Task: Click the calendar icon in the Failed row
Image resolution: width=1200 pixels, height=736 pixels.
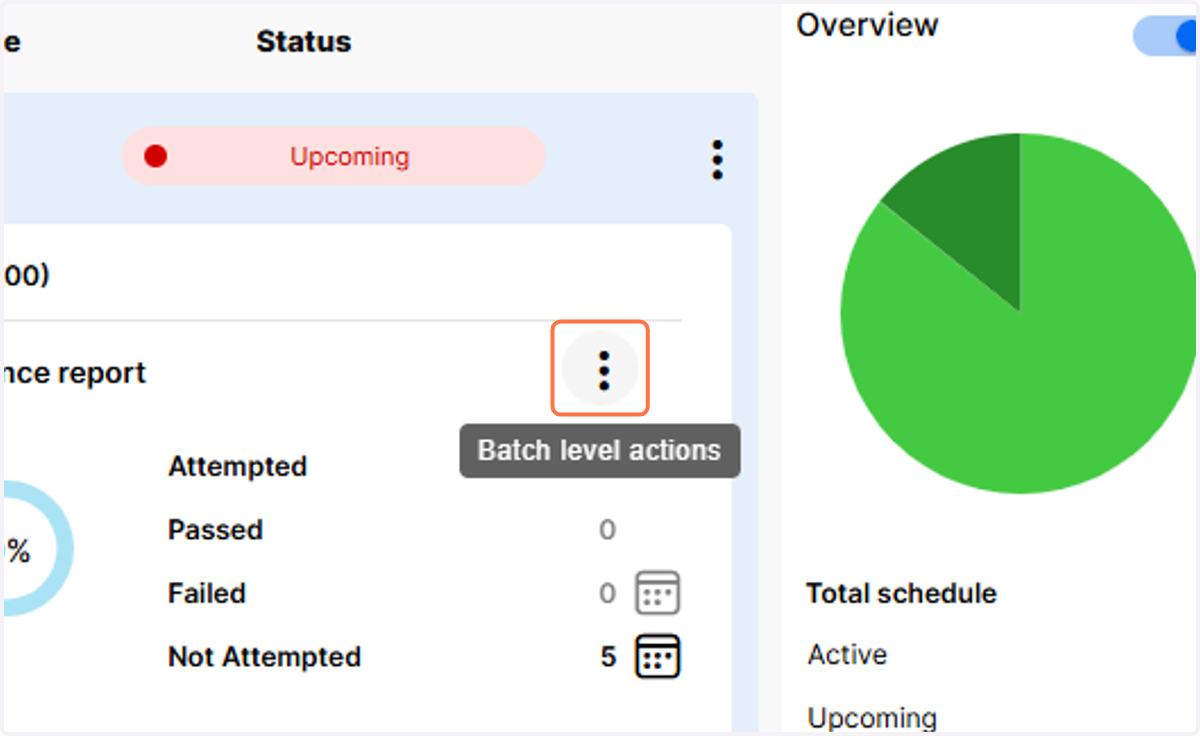Action: point(658,593)
